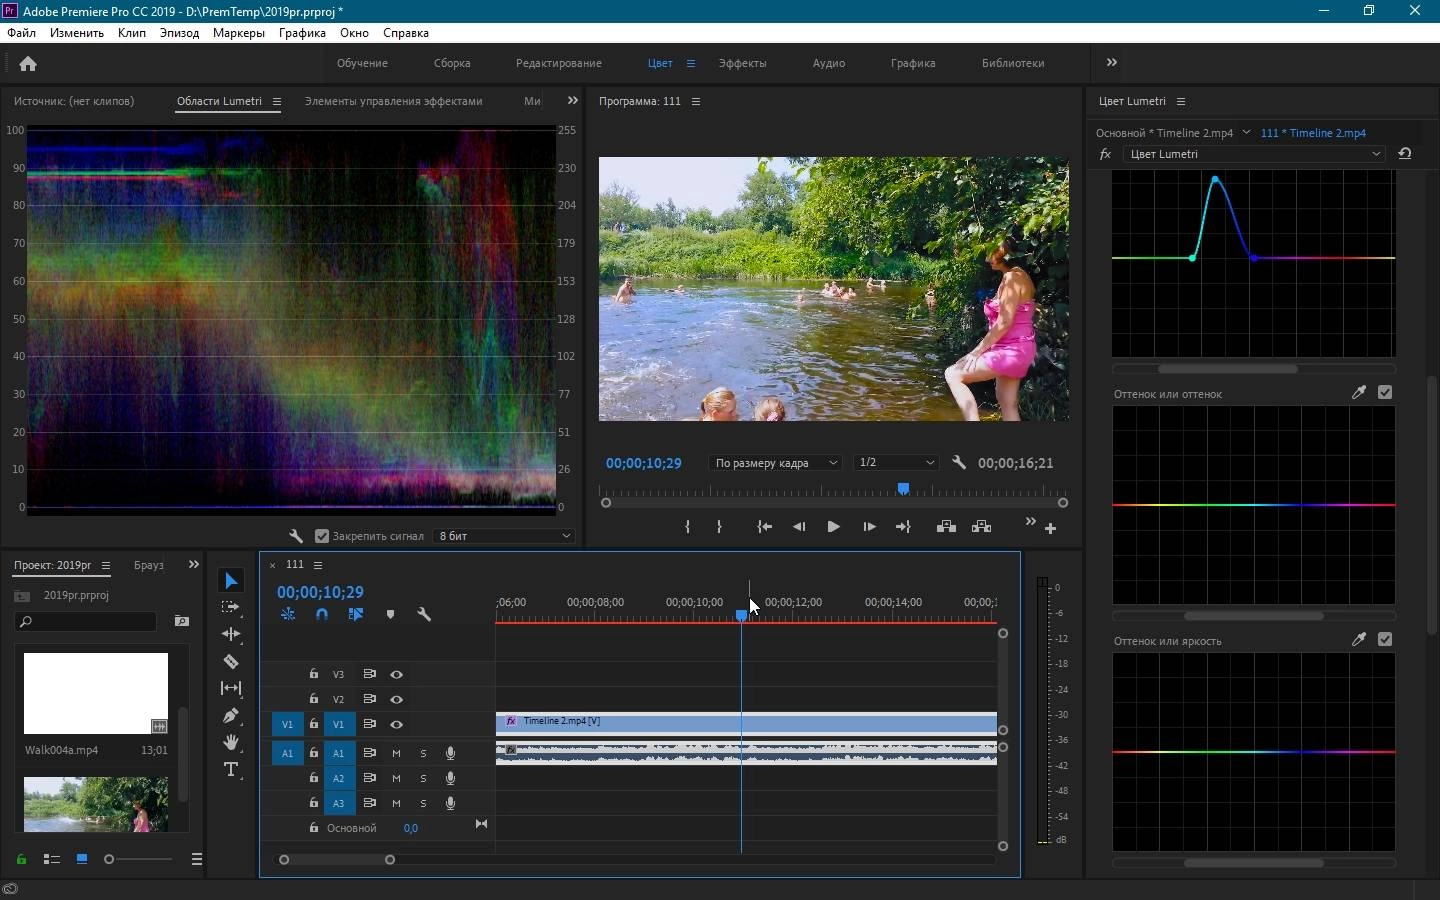This screenshot has width=1440, height=900.
Task: Open Lumetri scopes wrench settings
Action: click(296, 536)
